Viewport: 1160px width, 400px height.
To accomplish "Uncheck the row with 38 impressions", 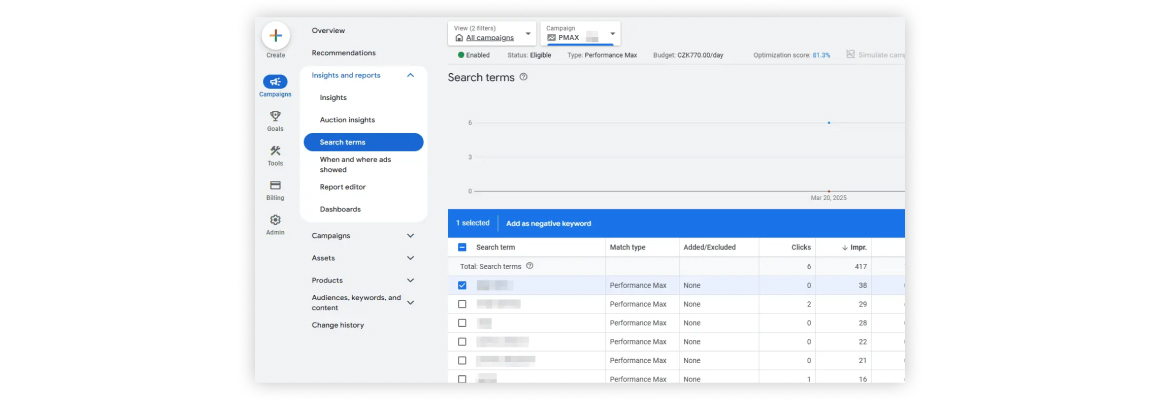I will 462,285.
